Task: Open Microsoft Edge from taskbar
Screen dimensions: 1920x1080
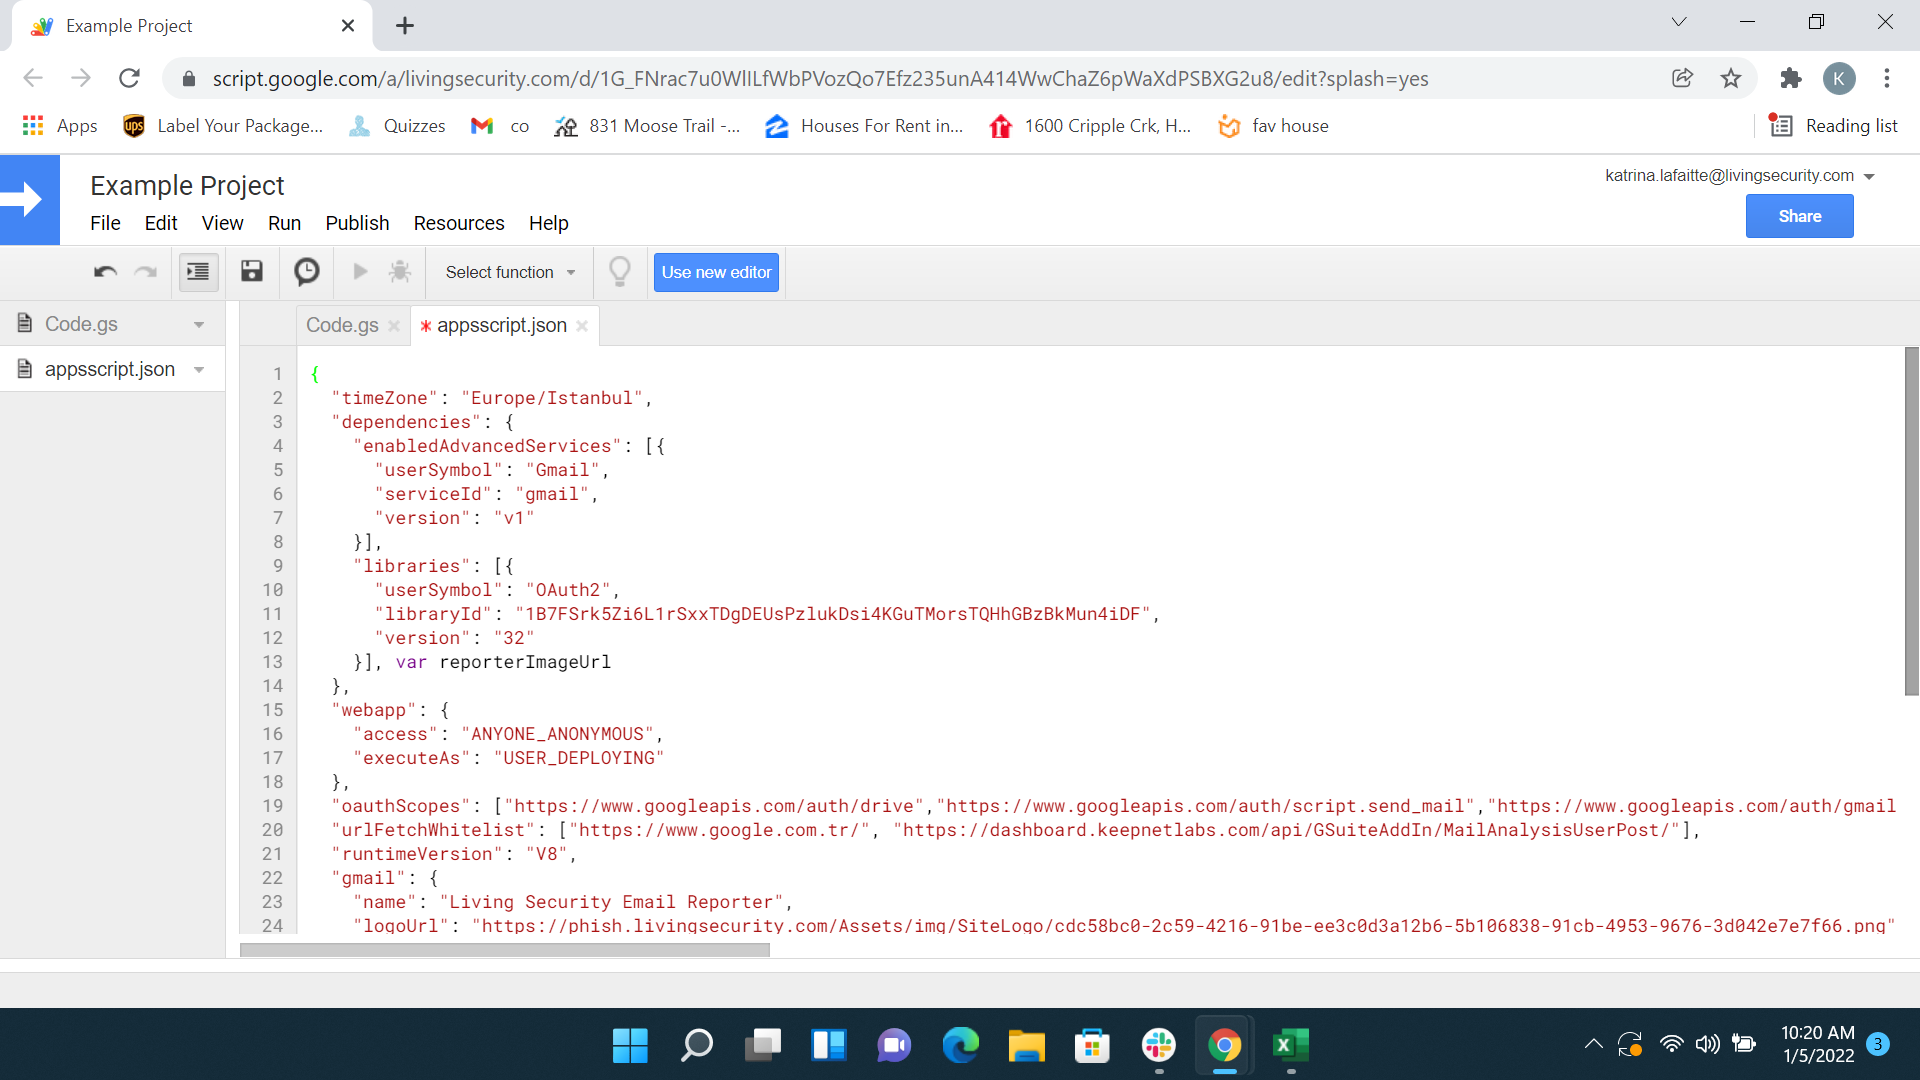Action: pos(961,1046)
